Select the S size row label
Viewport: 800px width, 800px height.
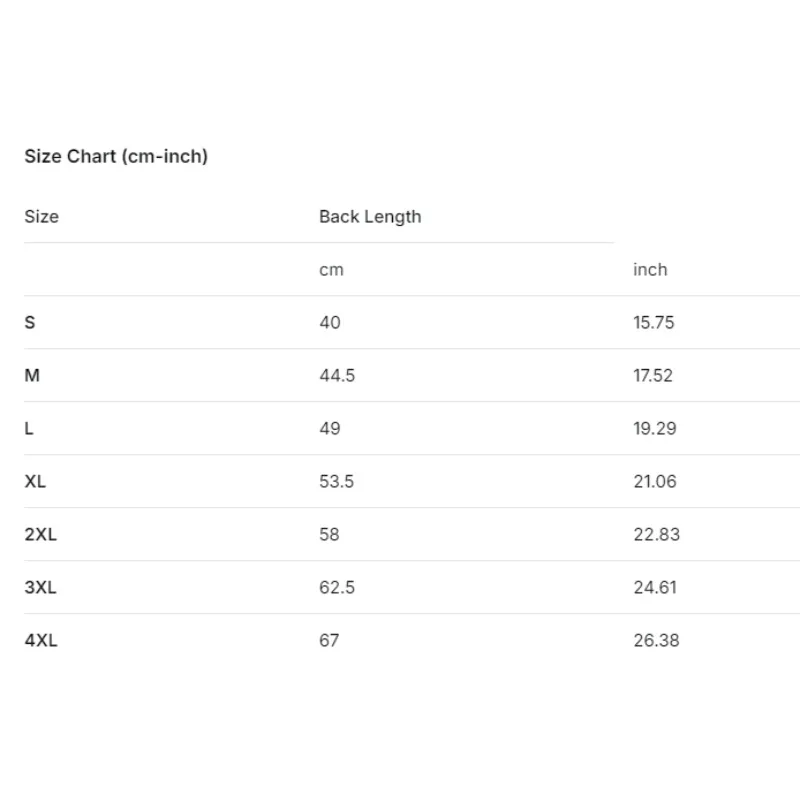(x=30, y=322)
